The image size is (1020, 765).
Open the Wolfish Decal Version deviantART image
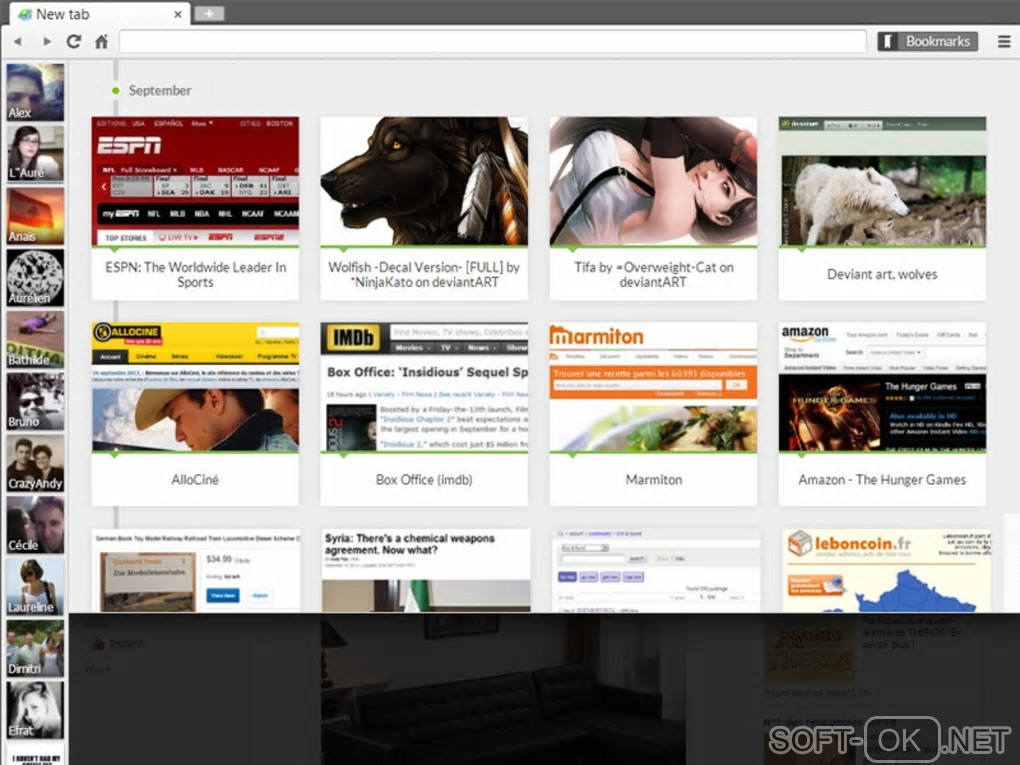click(x=424, y=181)
